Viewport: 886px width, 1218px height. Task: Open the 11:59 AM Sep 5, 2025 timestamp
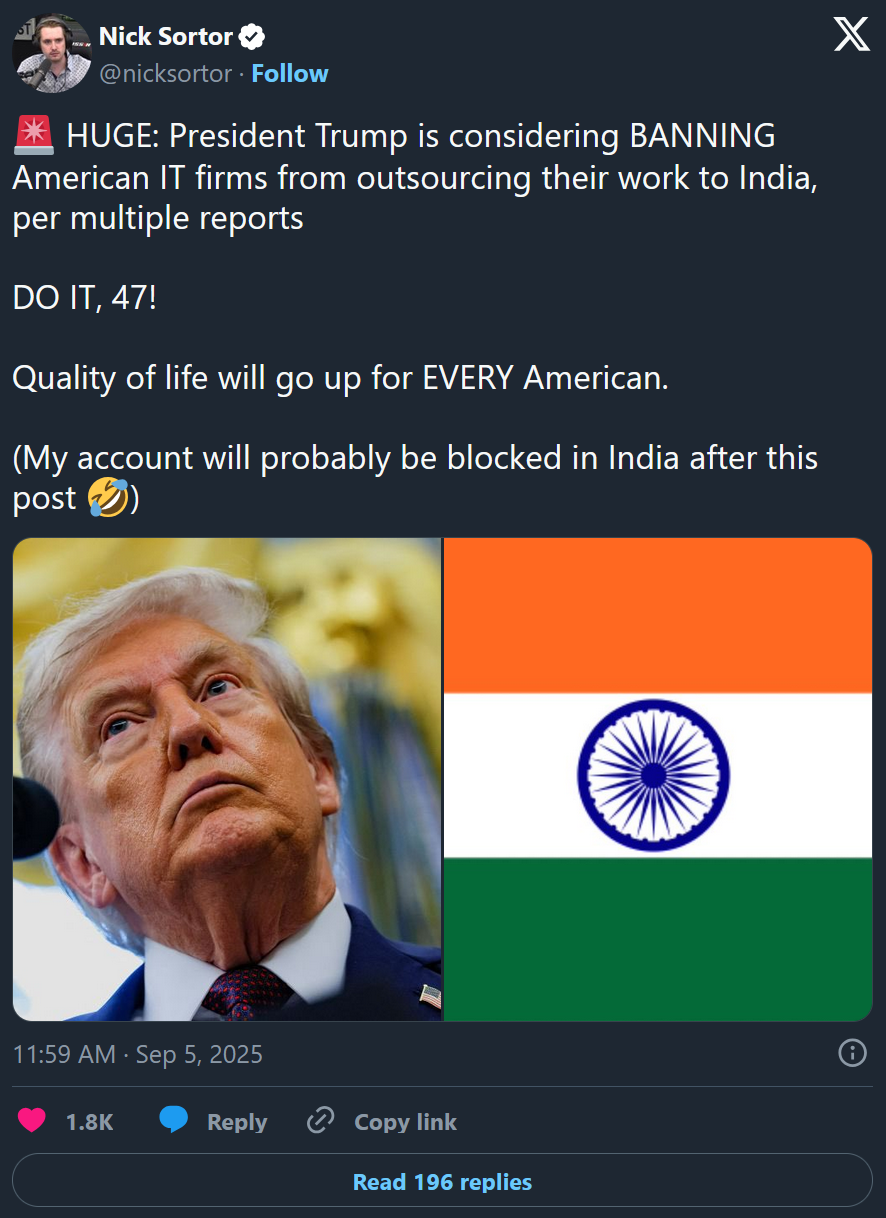138,1054
